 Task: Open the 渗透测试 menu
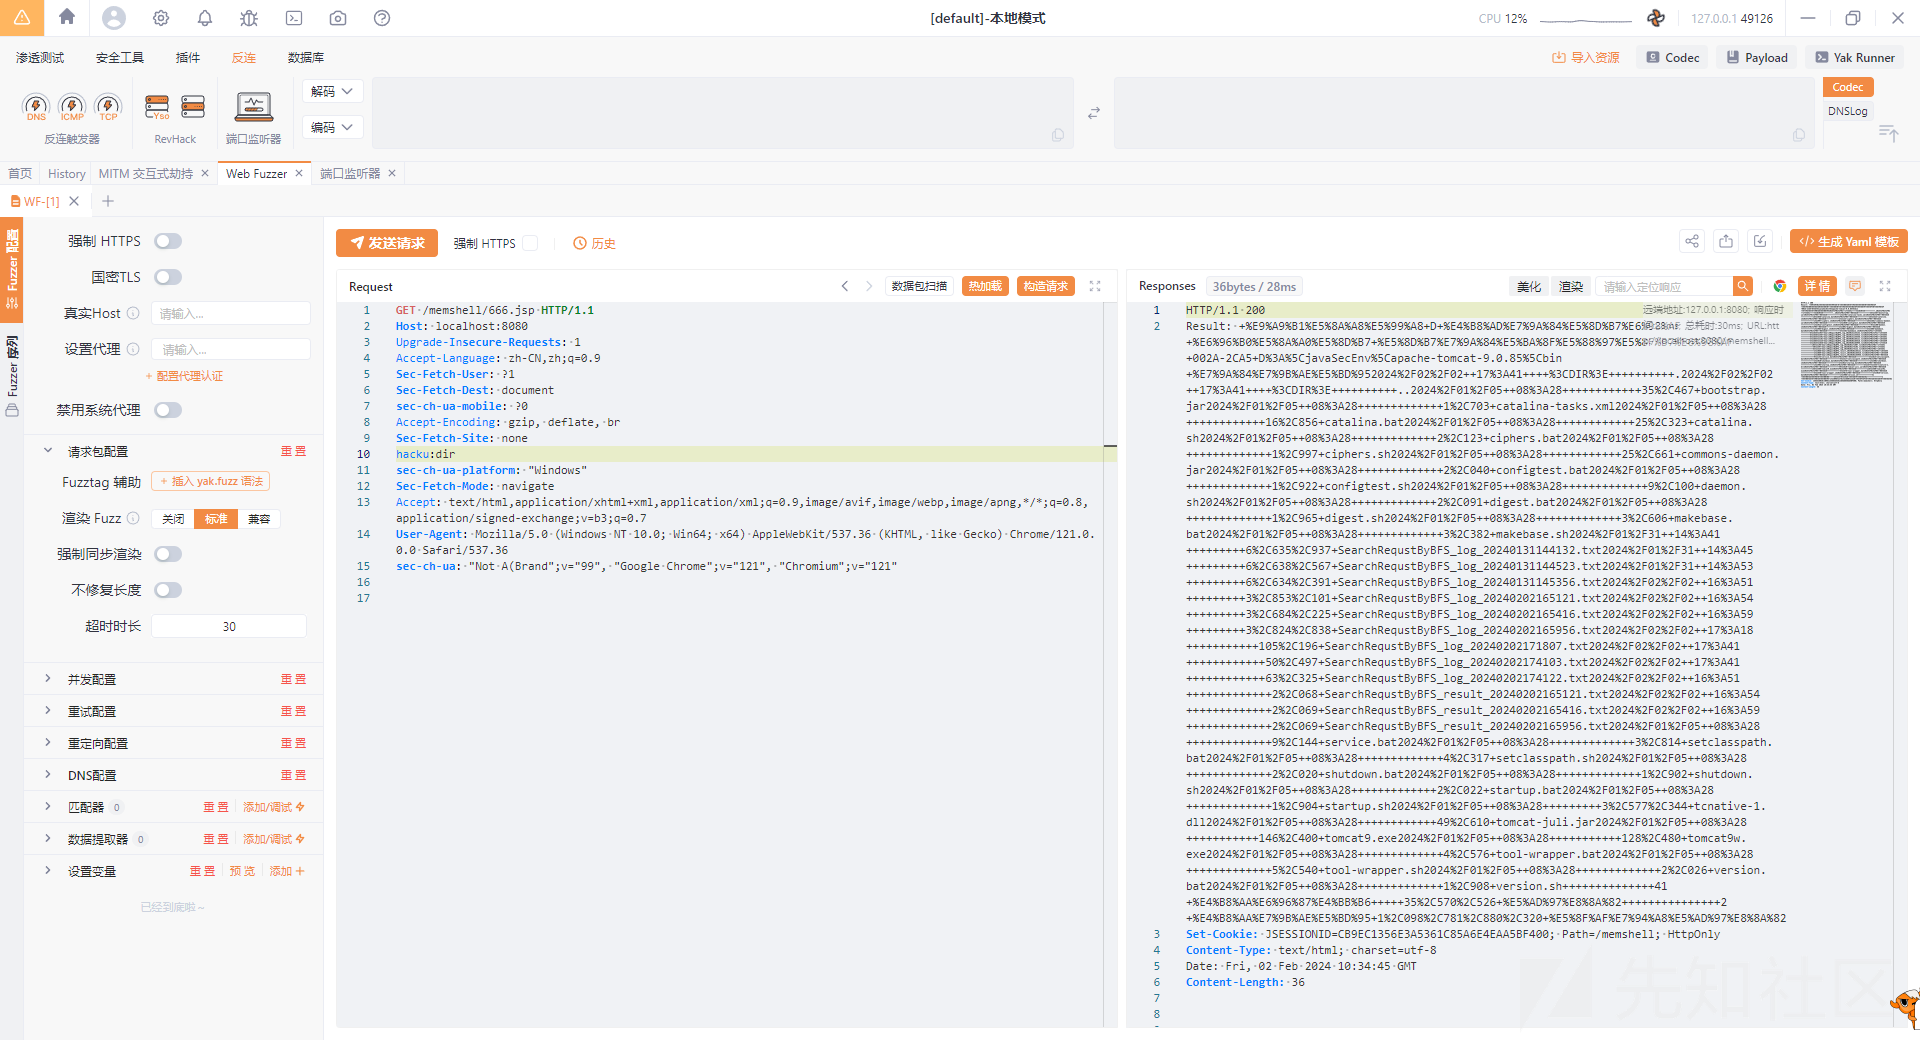click(x=40, y=57)
